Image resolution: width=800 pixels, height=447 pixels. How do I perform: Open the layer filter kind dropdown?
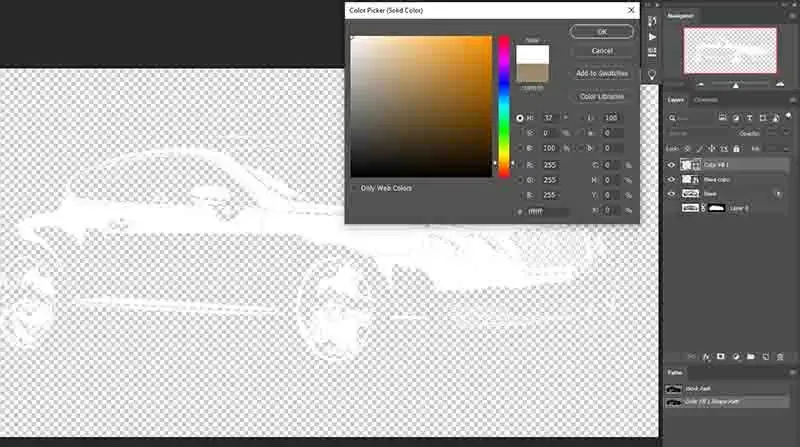pyautogui.click(x=689, y=118)
